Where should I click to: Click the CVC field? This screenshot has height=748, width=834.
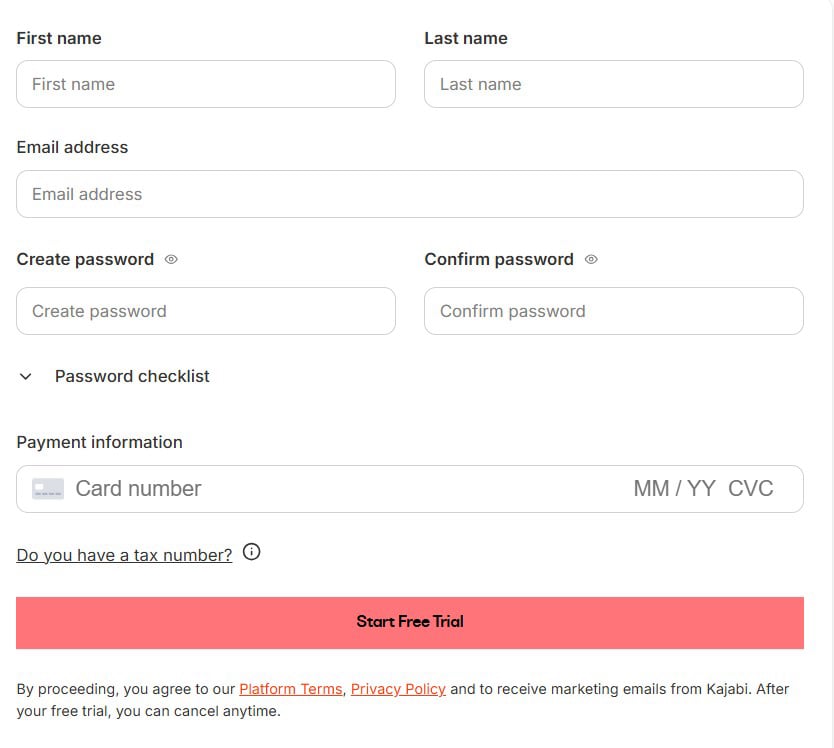(751, 489)
